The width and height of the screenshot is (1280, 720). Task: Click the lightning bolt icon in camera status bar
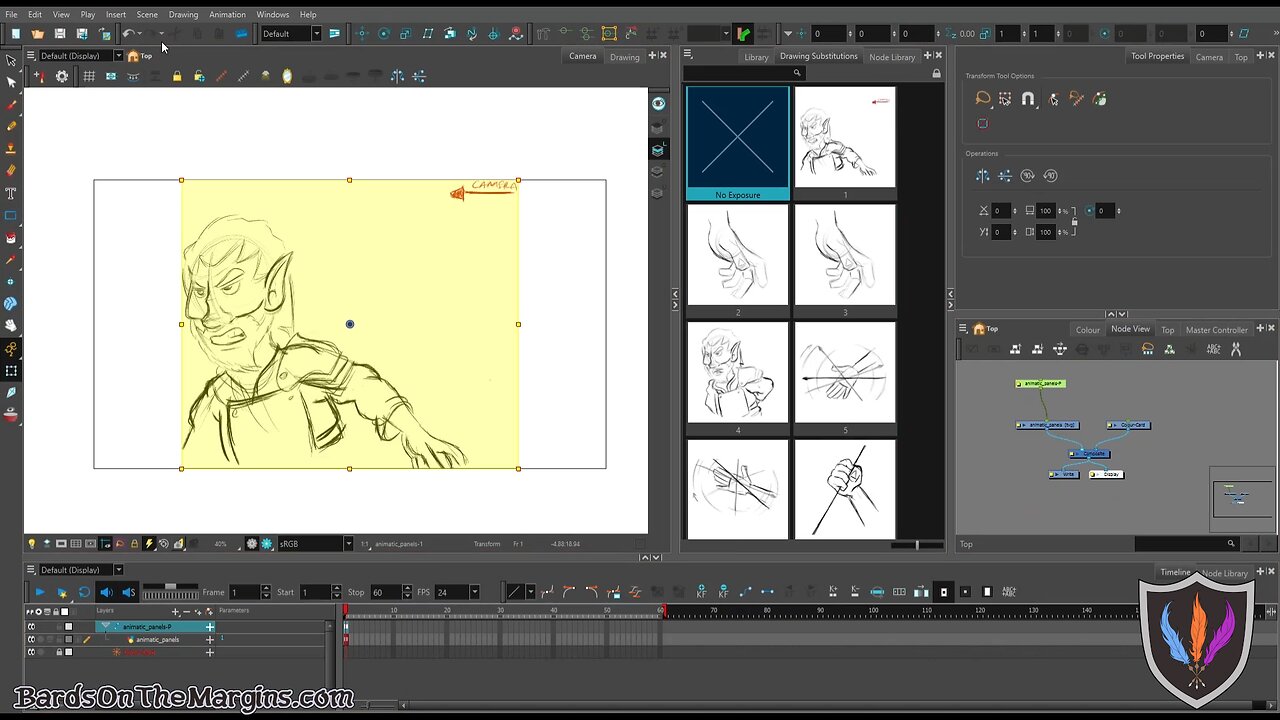[149, 544]
